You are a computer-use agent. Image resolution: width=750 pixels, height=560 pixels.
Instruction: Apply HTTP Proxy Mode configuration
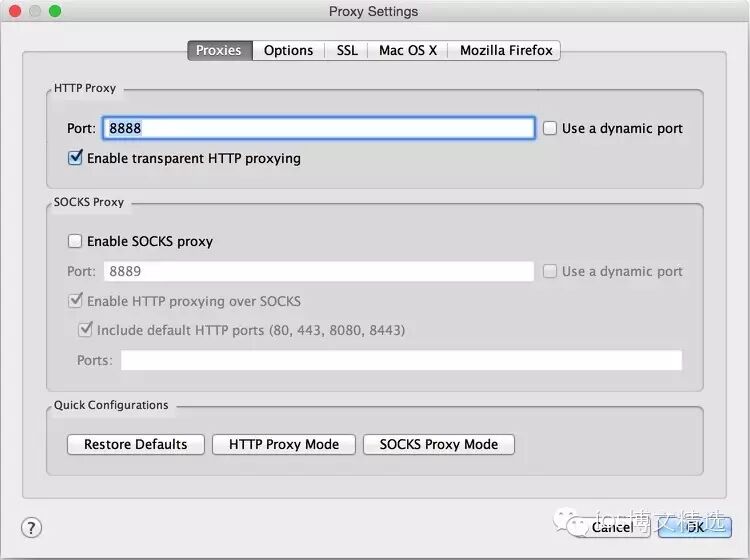[x=284, y=444]
